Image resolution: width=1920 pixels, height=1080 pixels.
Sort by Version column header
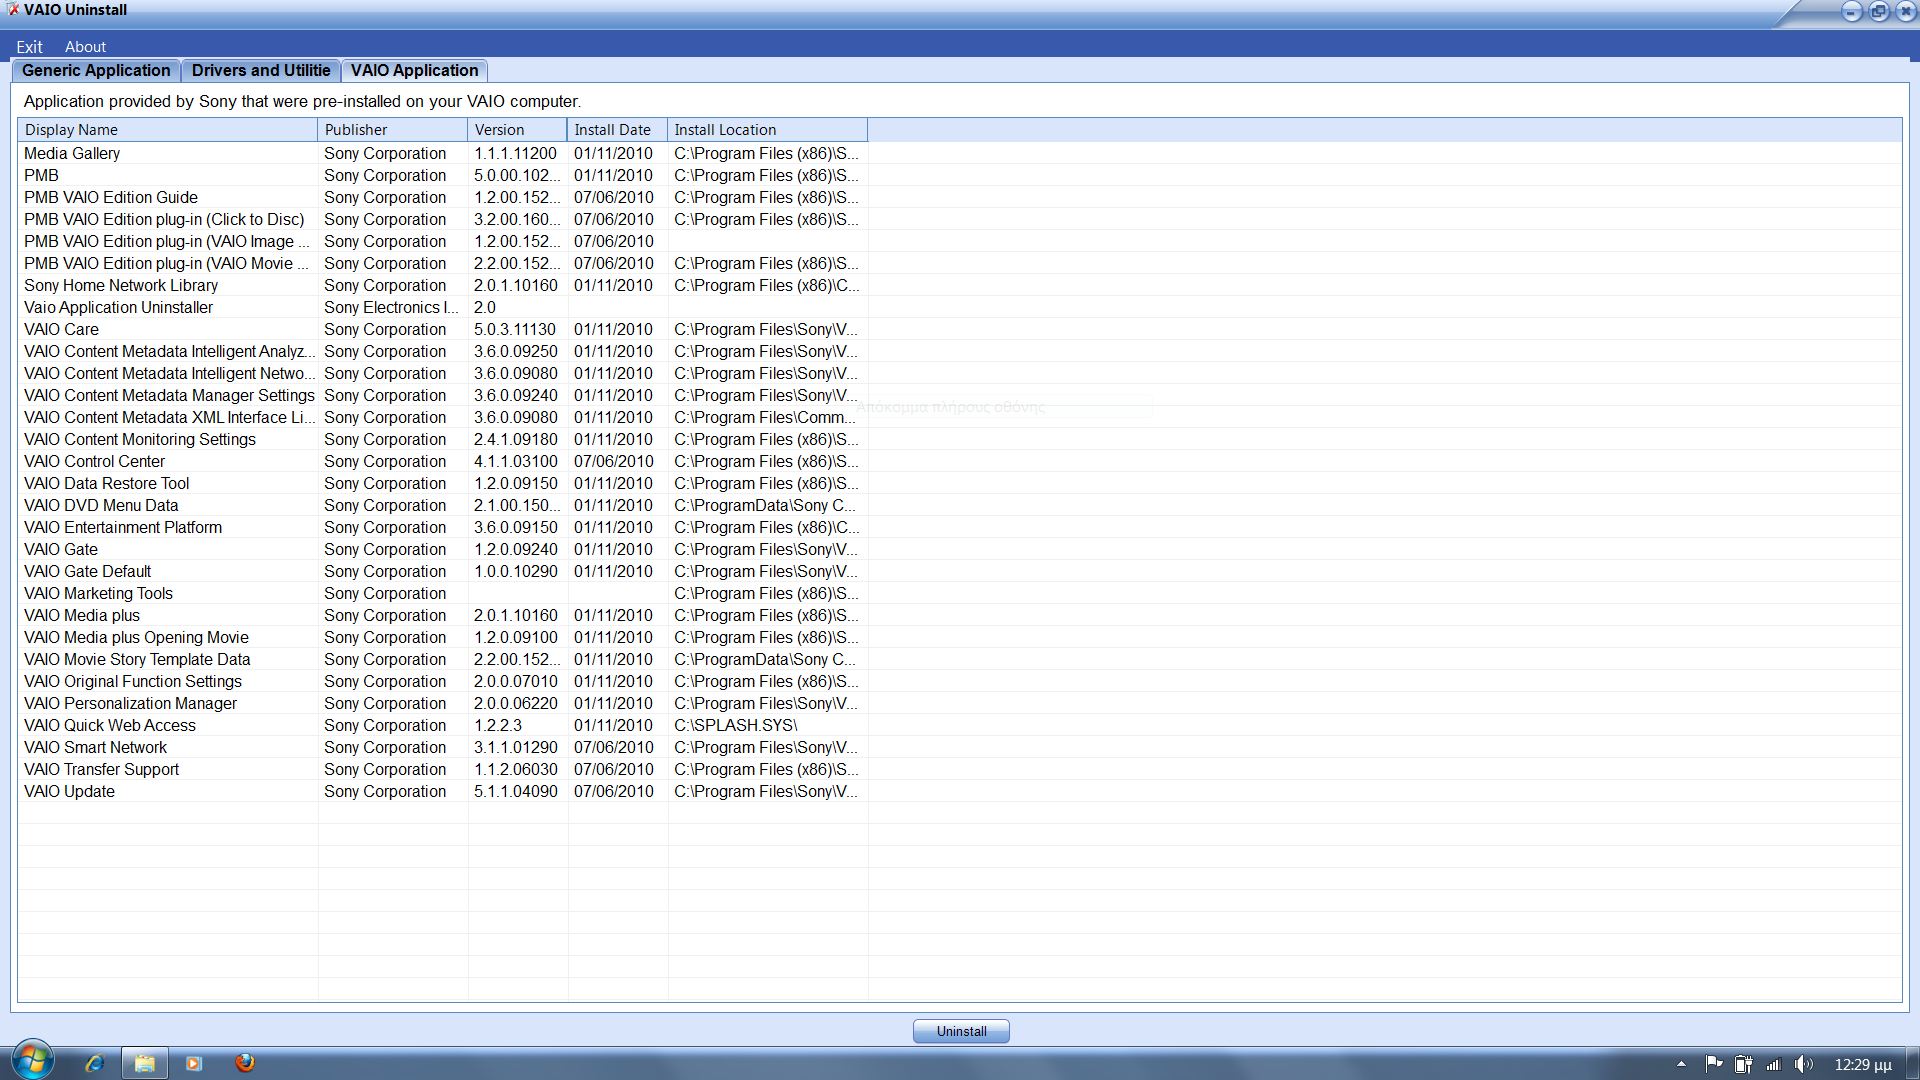tap(517, 130)
